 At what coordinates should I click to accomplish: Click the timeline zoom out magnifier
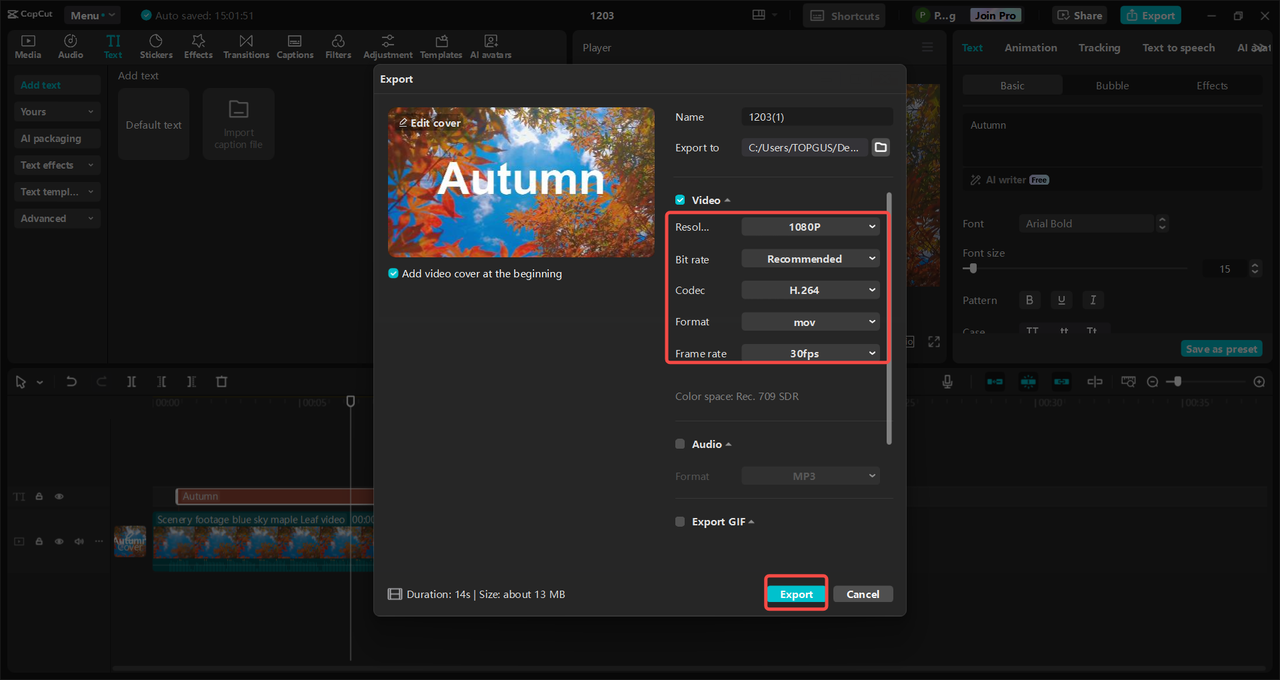[x=1153, y=382]
